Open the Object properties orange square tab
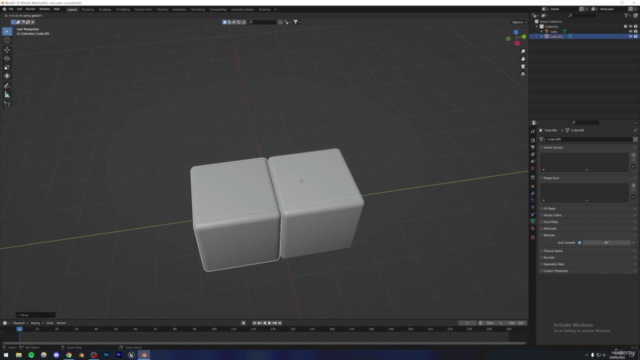 533,186
